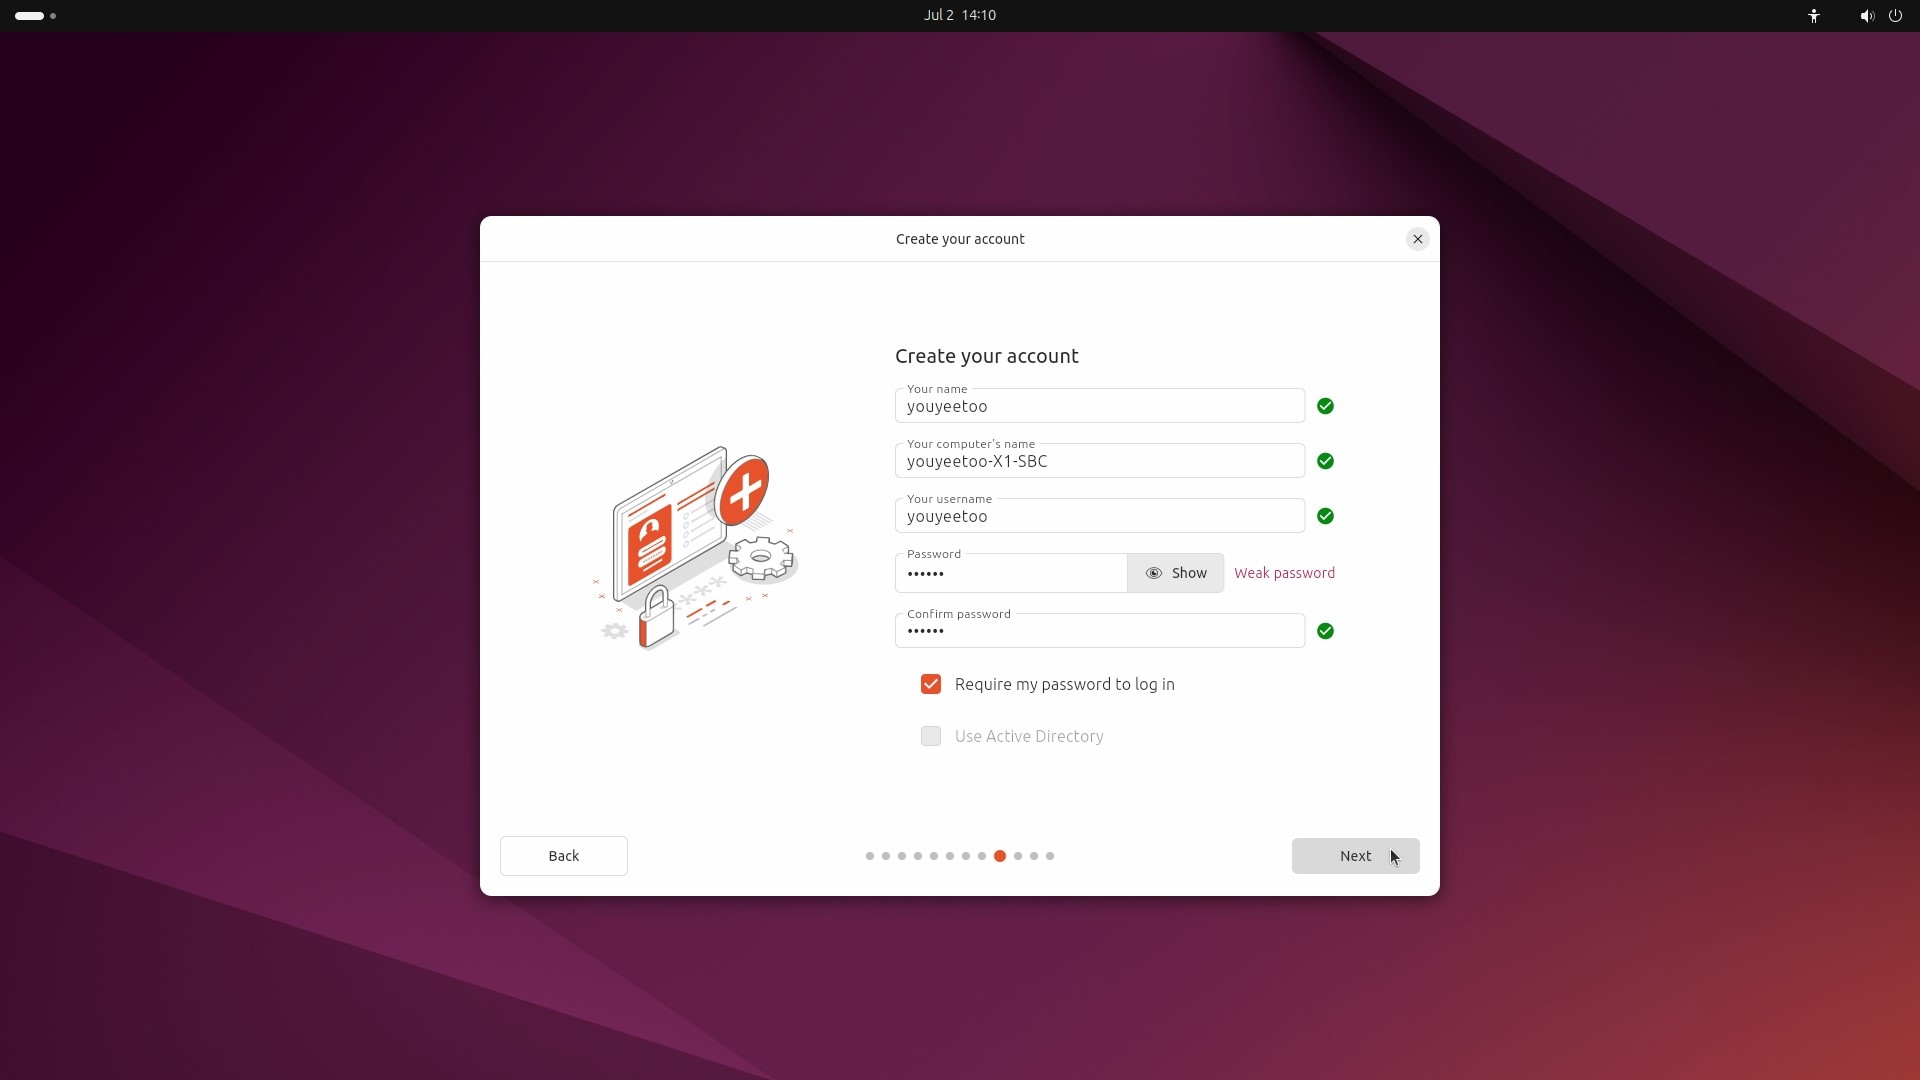Reveal the password using the eye icon
1920x1080 pixels.
pyautogui.click(x=1152, y=573)
